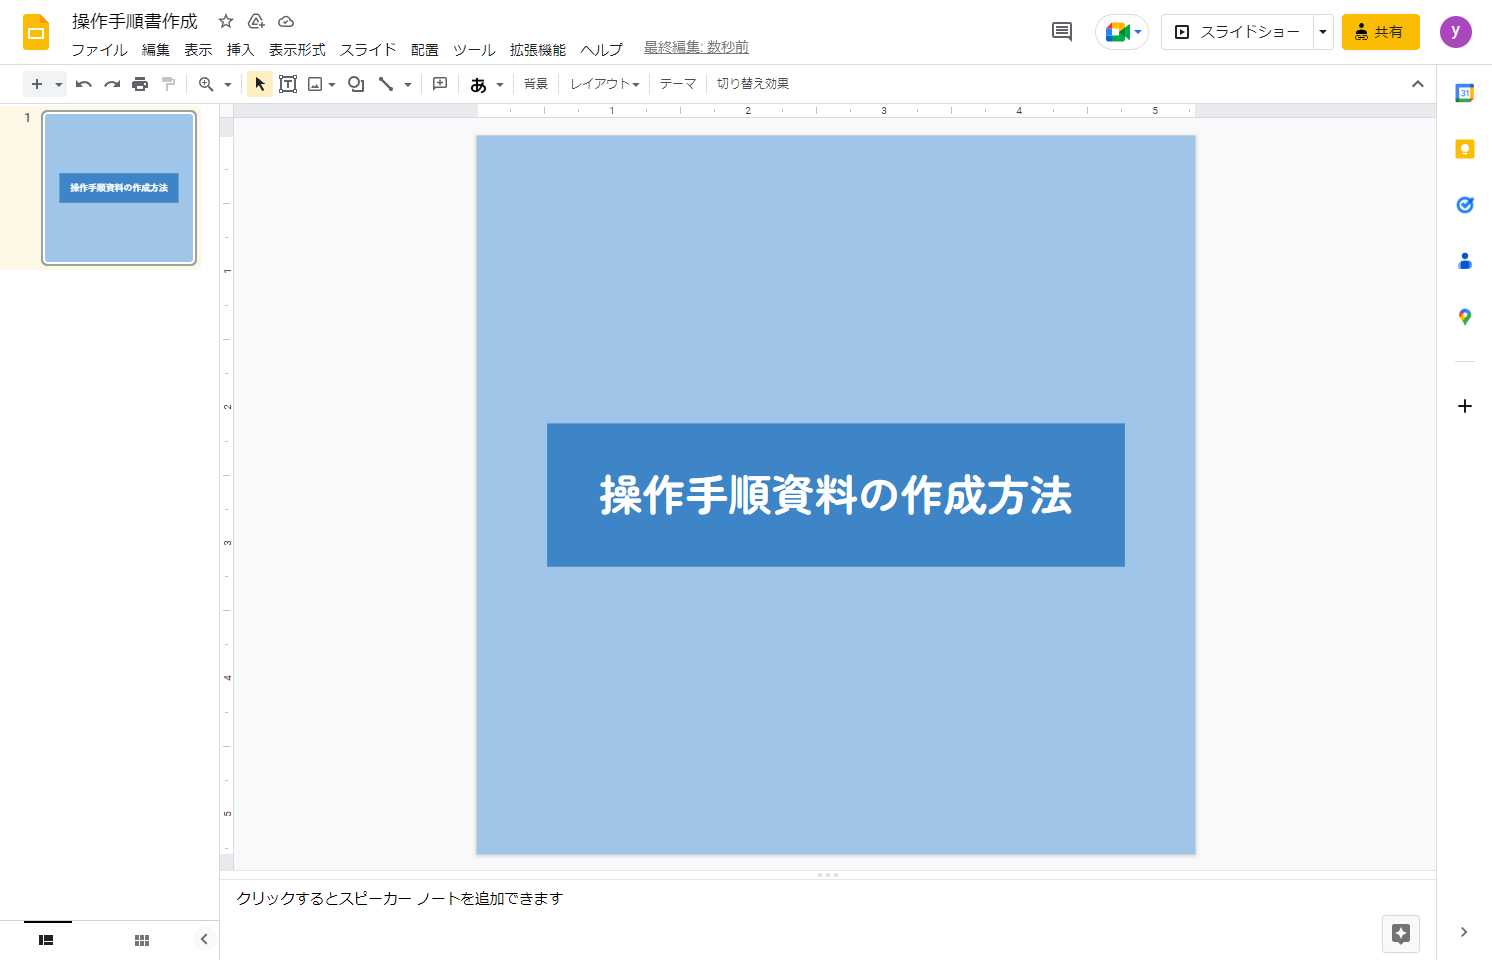
Task: Click the 背景 background button
Action: 536,84
